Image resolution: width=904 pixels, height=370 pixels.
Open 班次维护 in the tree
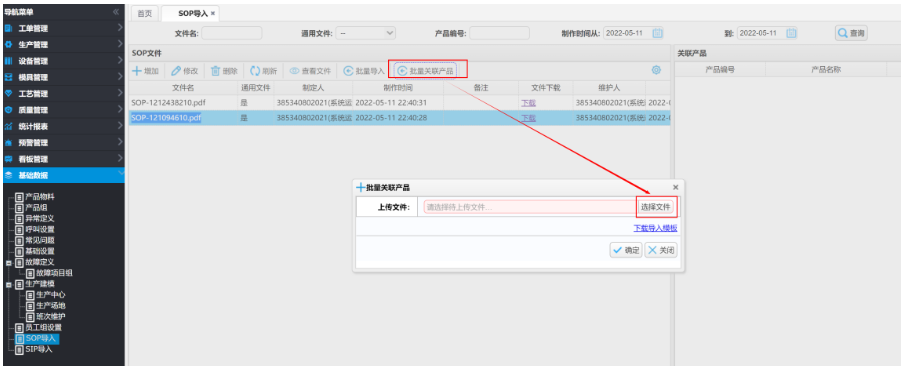51,316
